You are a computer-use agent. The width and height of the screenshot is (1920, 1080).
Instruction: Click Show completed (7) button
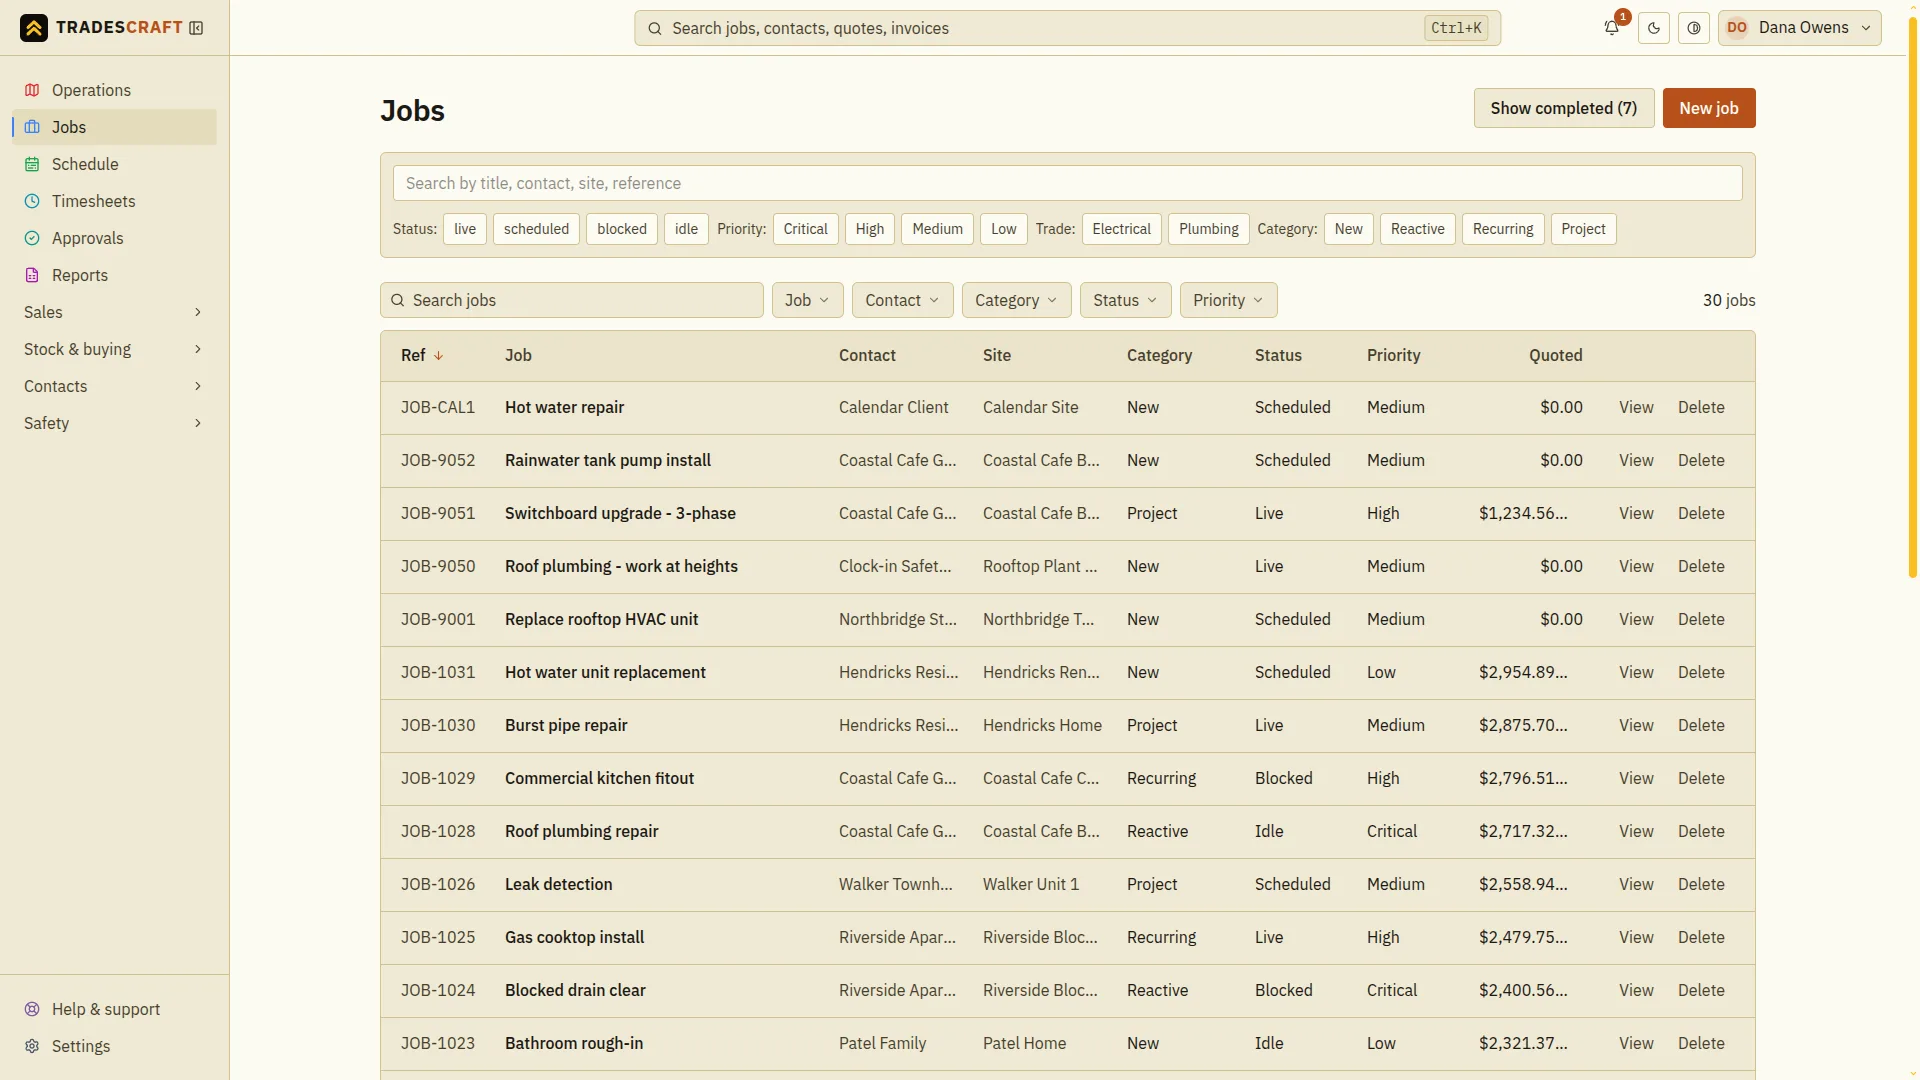pos(1563,108)
